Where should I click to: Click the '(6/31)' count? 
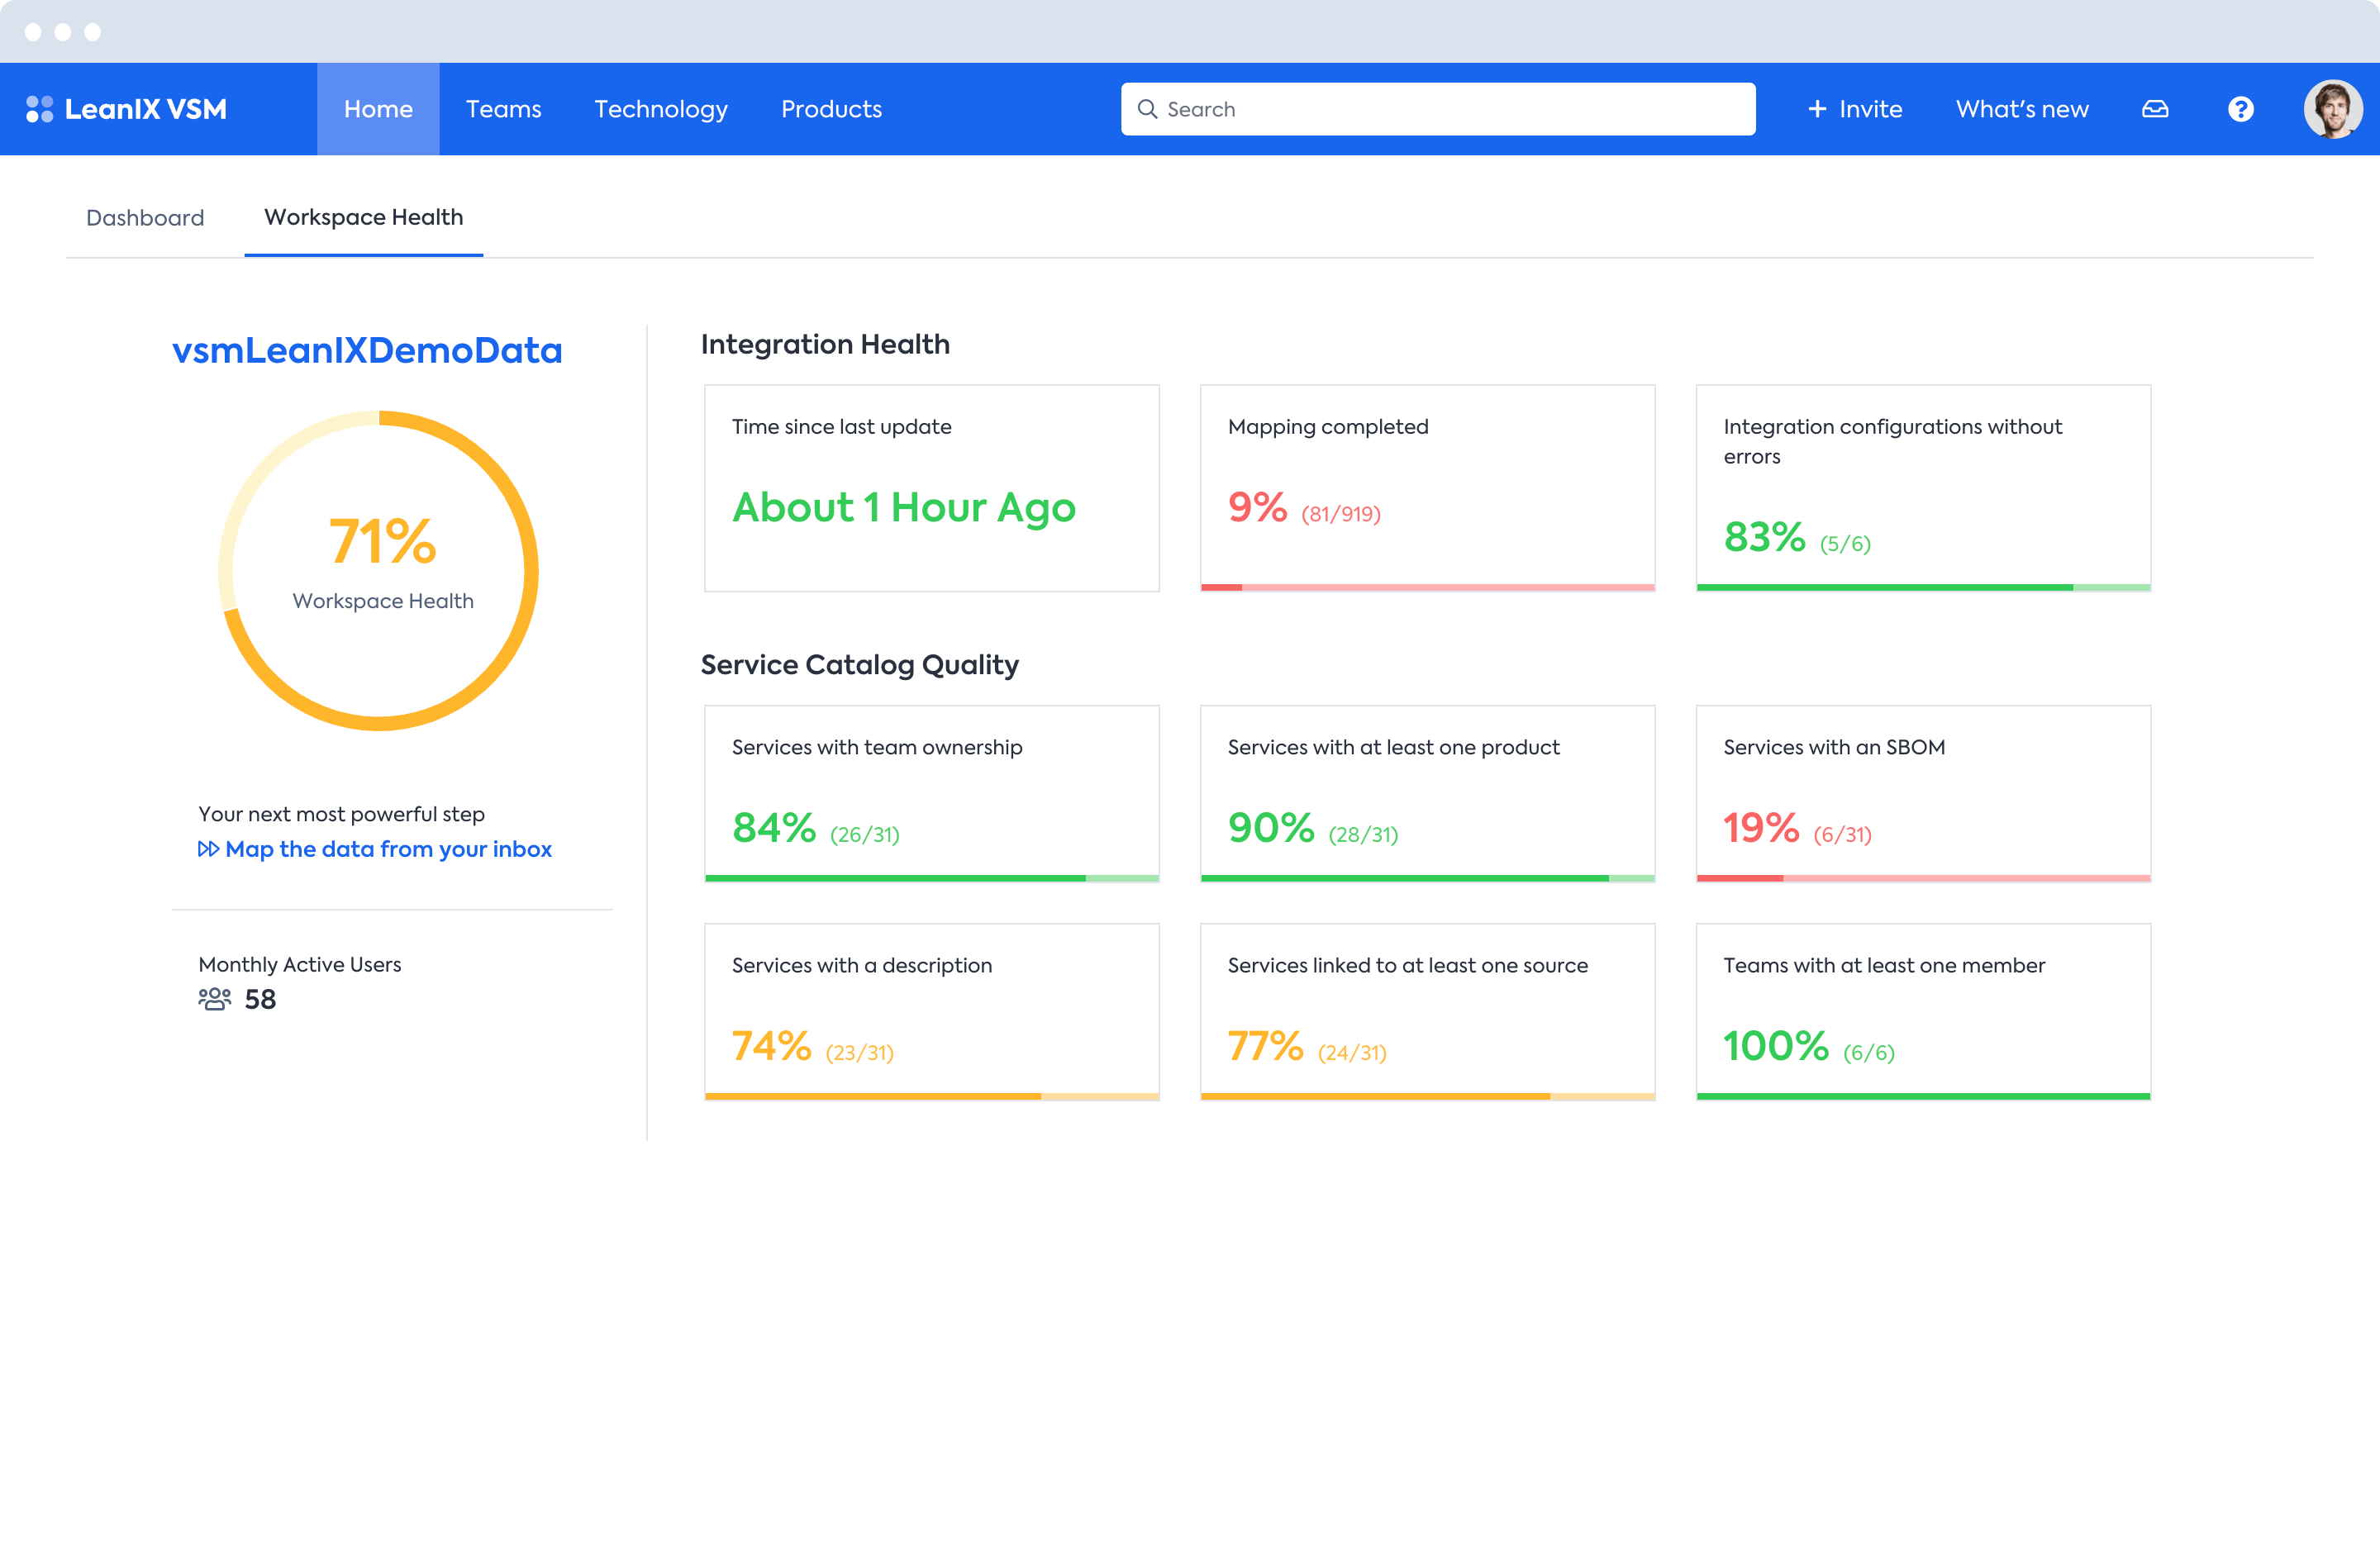point(1842,835)
